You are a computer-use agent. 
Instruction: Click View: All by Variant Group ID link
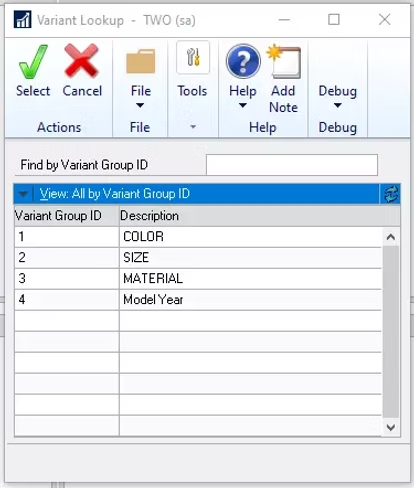[x=114, y=194]
